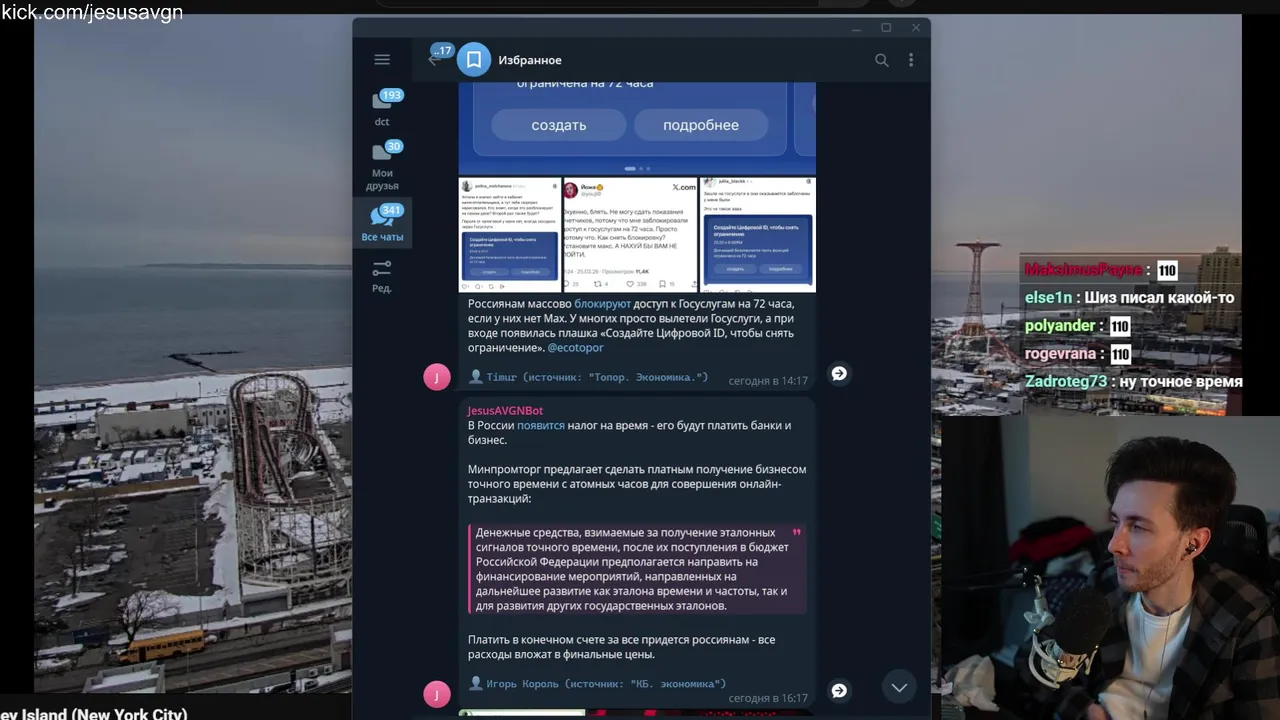Maximize the Telegram window
Viewport: 1280px width, 720px height.
(x=886, y=28)
